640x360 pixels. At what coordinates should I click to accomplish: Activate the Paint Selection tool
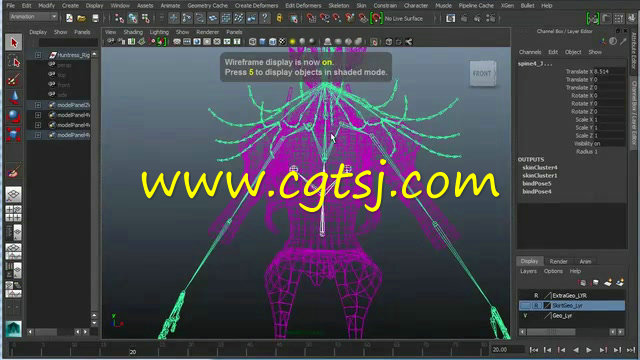tap(13, 80)
